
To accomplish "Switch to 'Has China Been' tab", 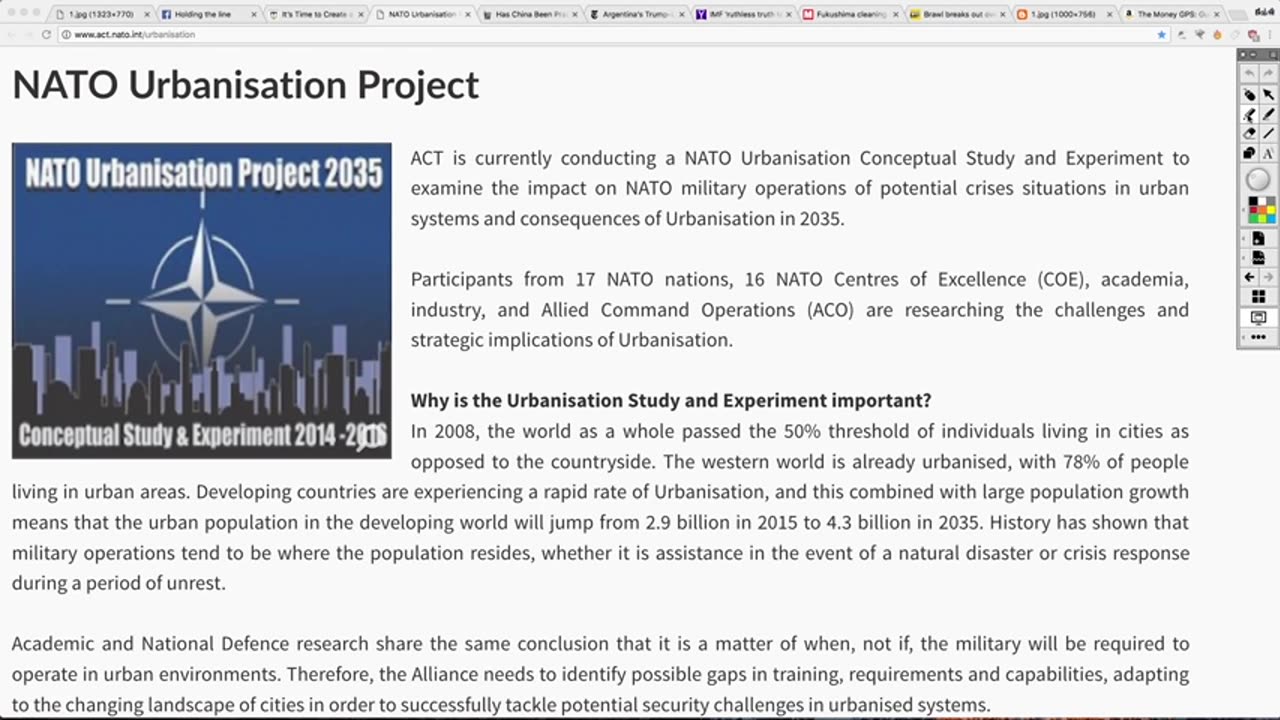I will [530, 14].
